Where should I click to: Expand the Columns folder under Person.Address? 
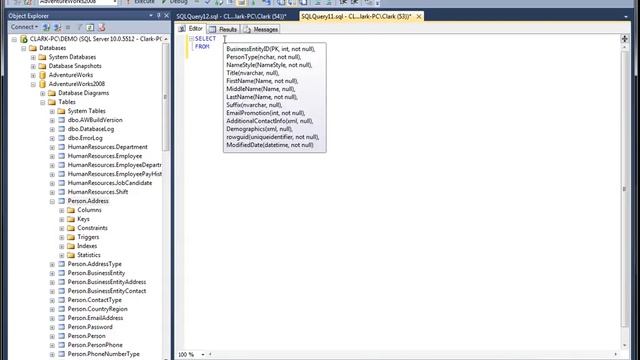point(62,210)
